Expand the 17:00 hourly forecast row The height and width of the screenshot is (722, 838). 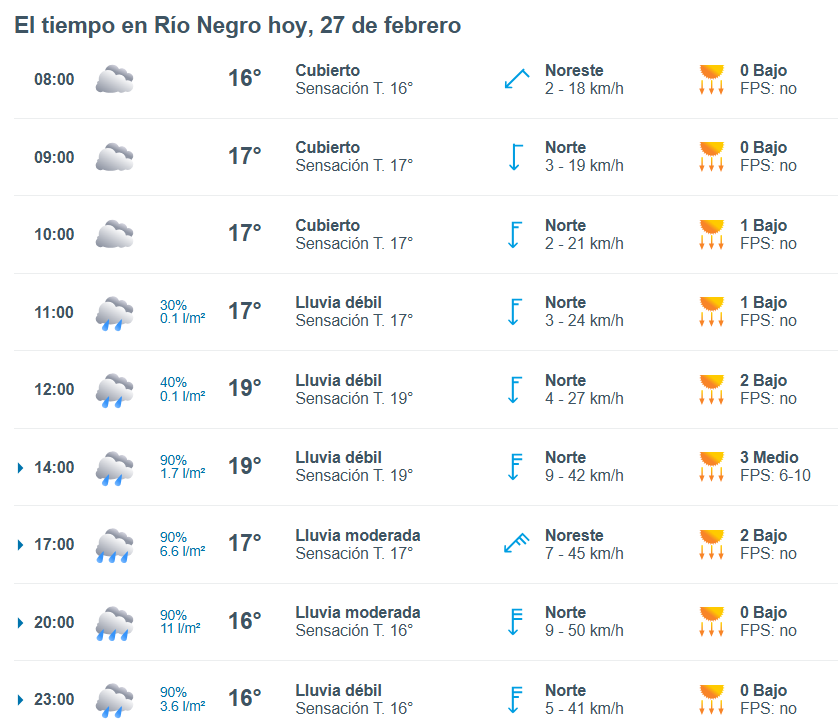pos(21,545)
